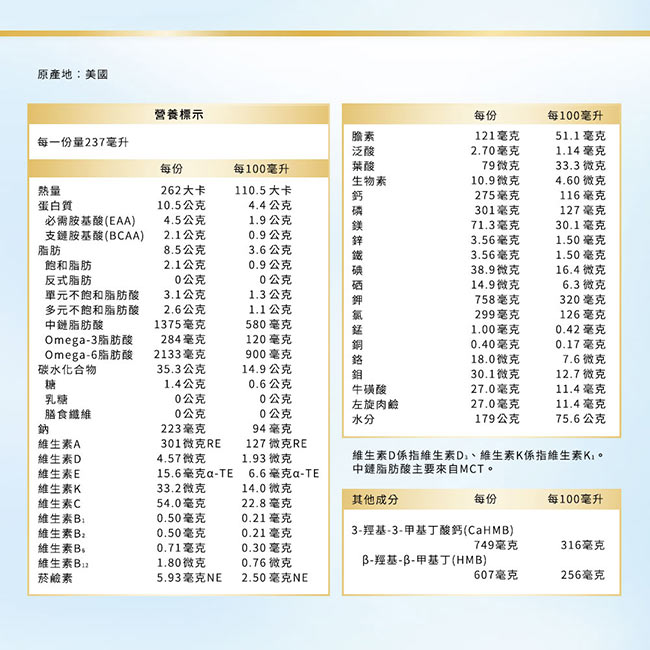The image size is (650, 650).
Task: Select the 必需胺基酸(EAA) row label
Action: pyautogui.click(x=90, y=220)
